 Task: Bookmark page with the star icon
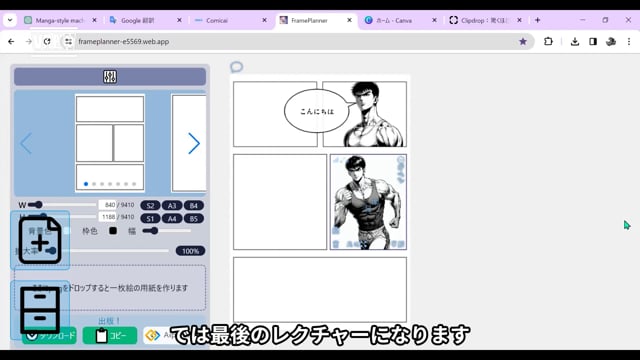pyautogui.click(x=523, y=42)
